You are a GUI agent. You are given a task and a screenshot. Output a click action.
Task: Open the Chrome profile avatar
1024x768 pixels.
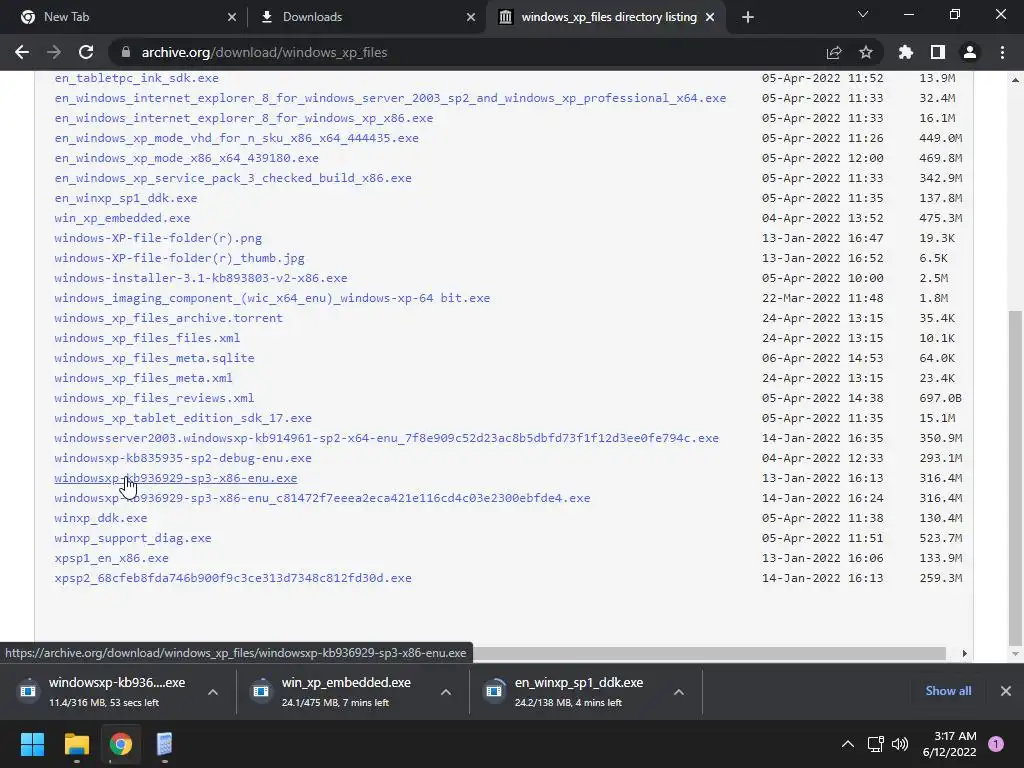(970, 52)
